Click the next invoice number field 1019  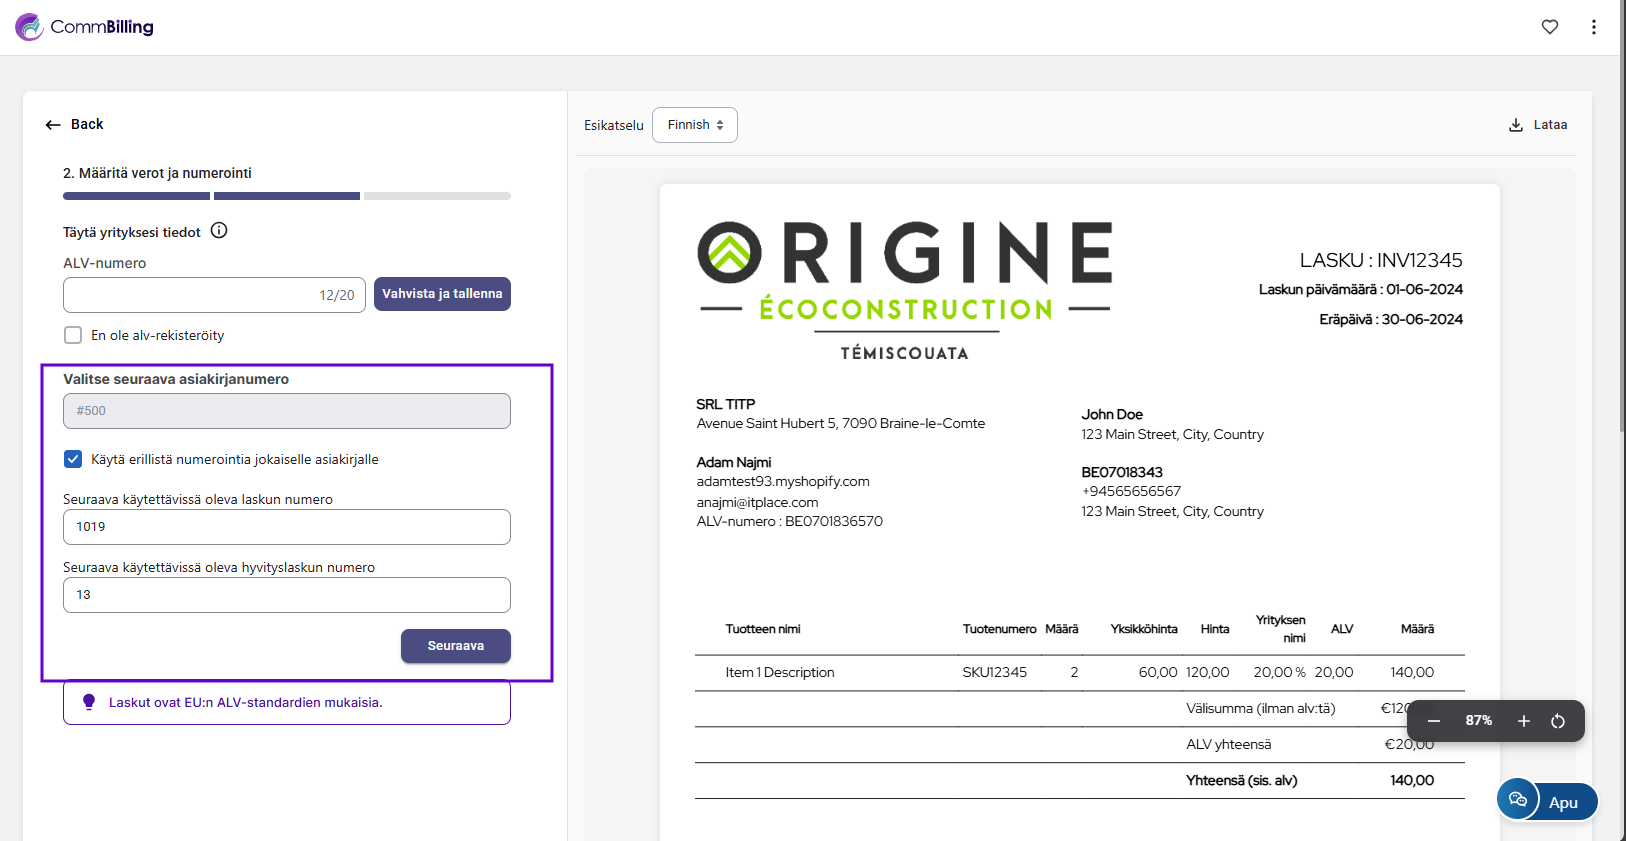click(x=286, y=527)
